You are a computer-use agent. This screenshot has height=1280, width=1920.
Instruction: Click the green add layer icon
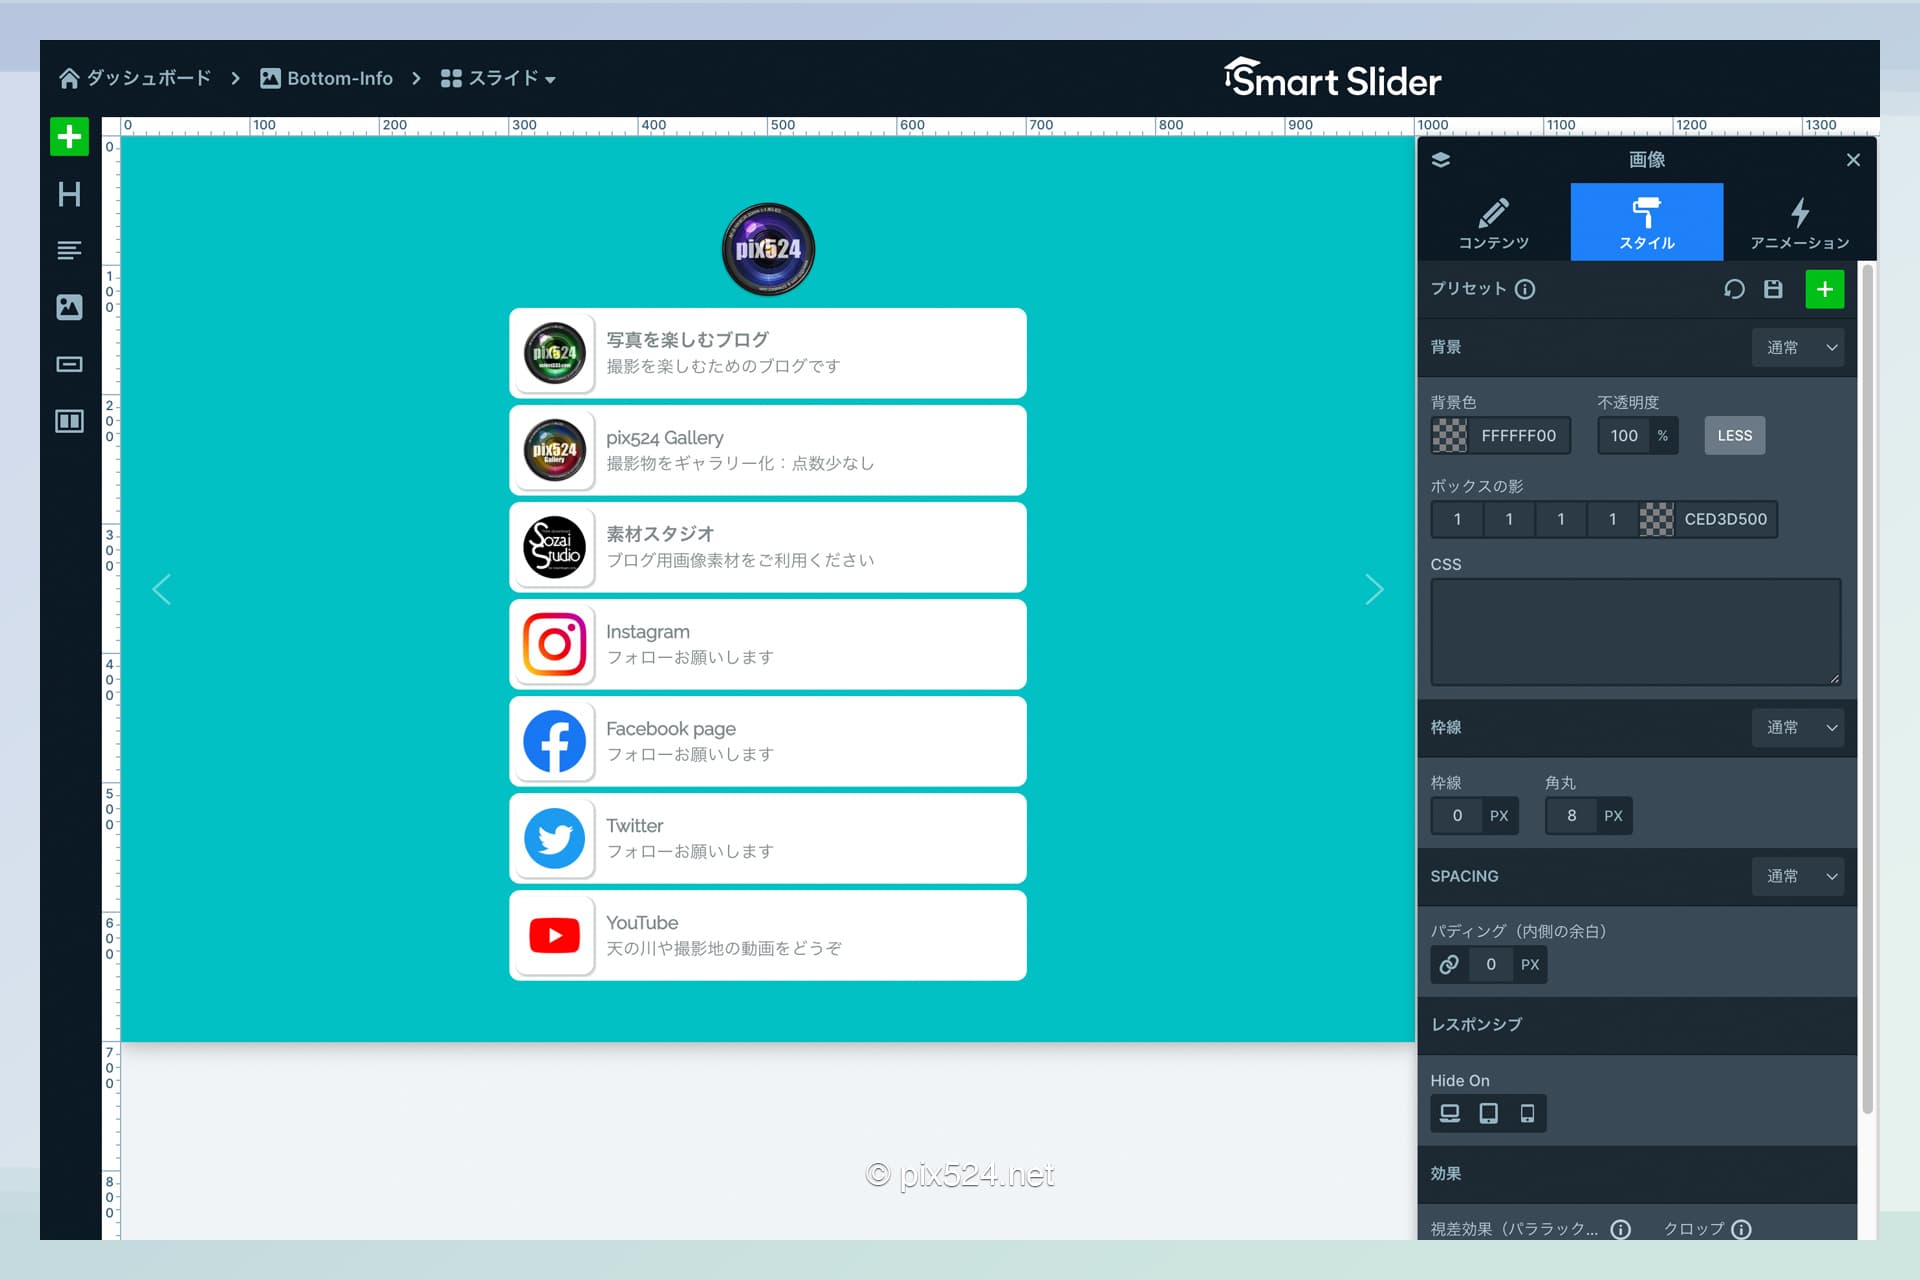(68, 137)
